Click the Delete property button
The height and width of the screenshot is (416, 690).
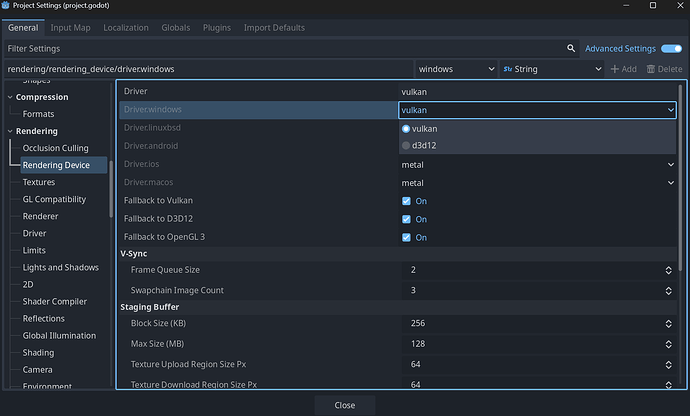(663, 69)
